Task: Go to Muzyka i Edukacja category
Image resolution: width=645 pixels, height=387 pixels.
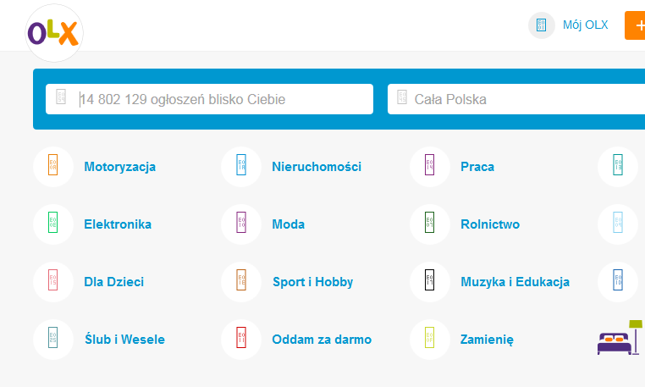Action: point(515,282)
